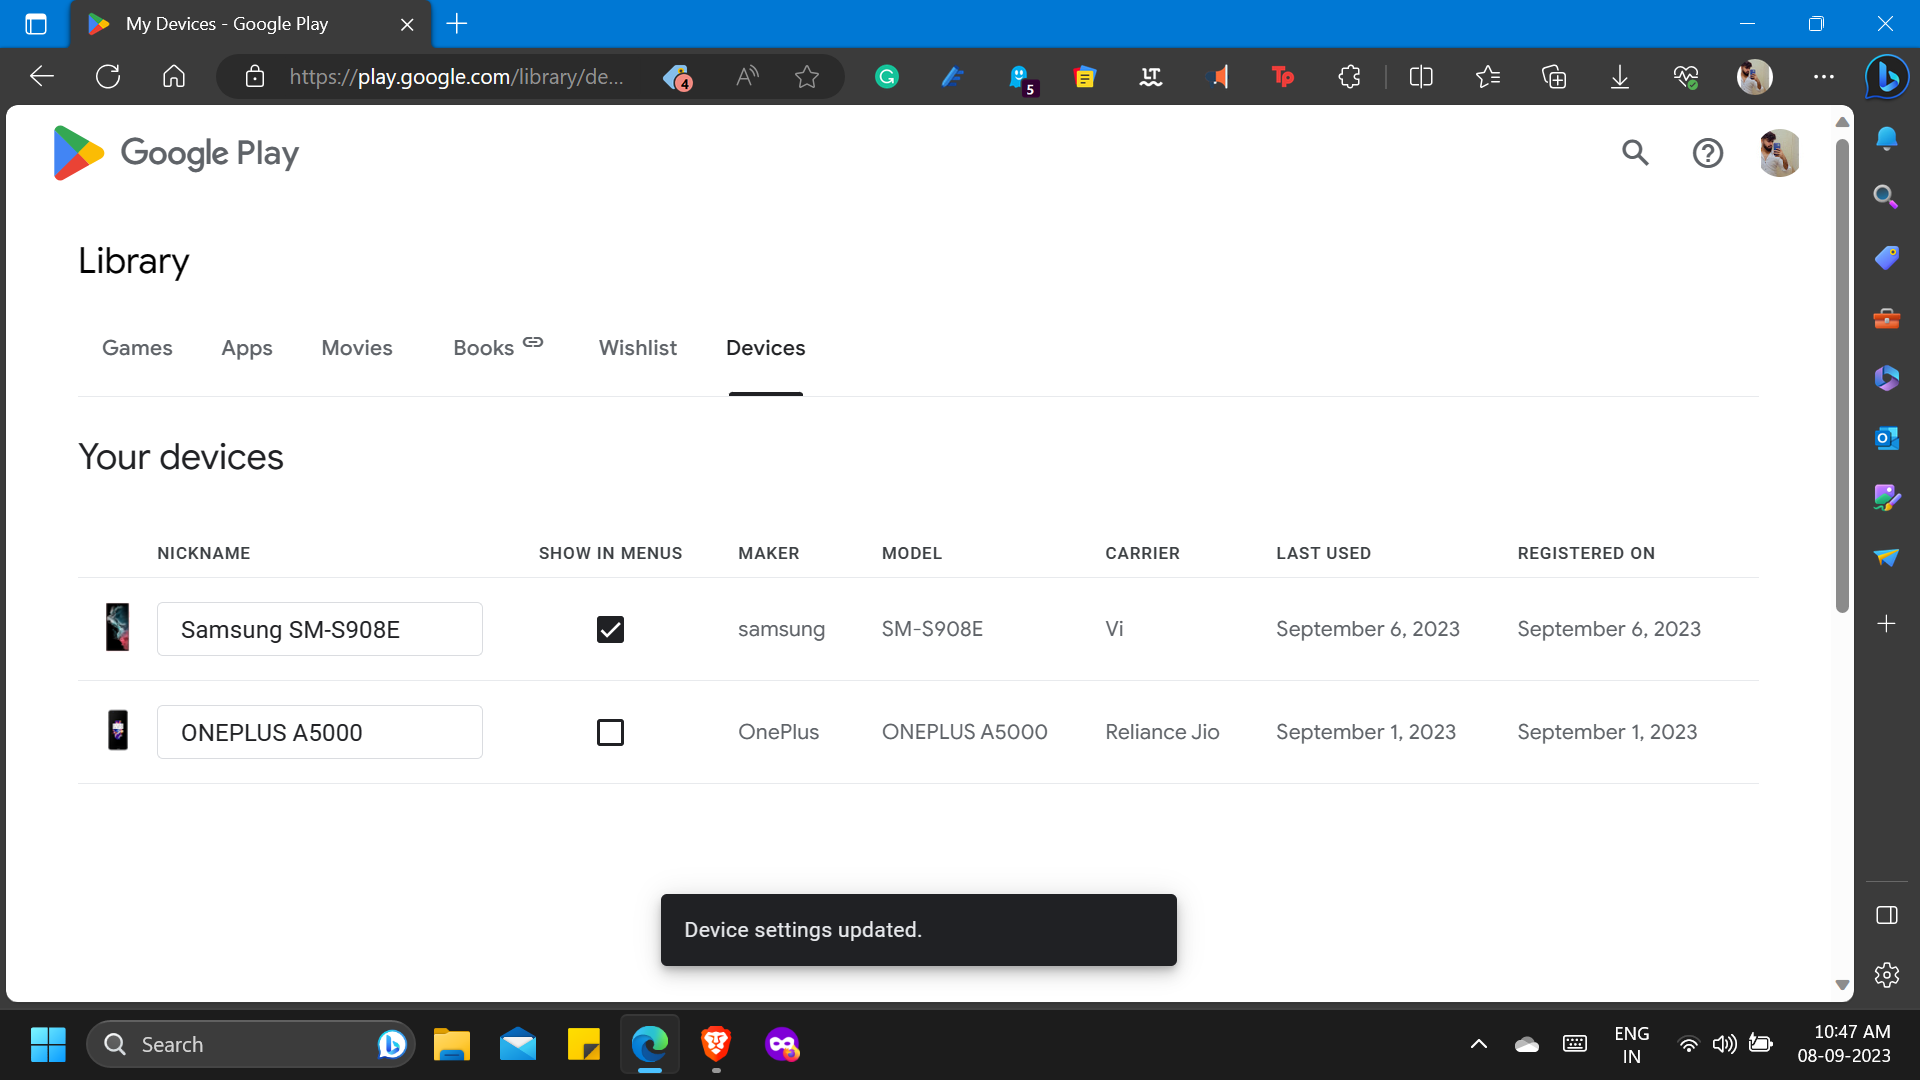Uncheck Show in menus for Samsung
Image resolution: width=1920 pixels, height=1080 pixels.
[610, 629]
